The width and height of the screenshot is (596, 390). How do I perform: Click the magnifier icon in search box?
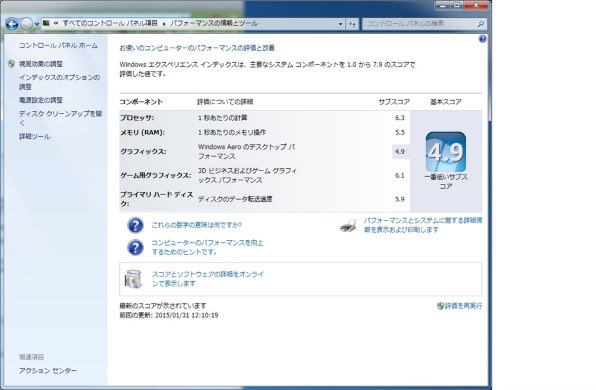coord(481,24)
